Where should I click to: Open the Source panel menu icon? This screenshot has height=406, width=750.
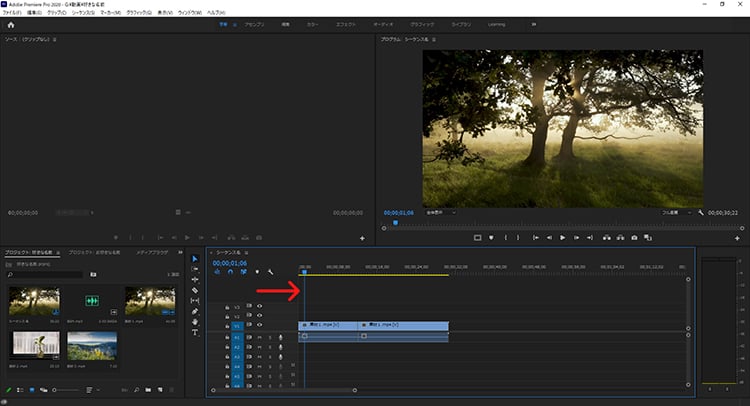point(55,40)
